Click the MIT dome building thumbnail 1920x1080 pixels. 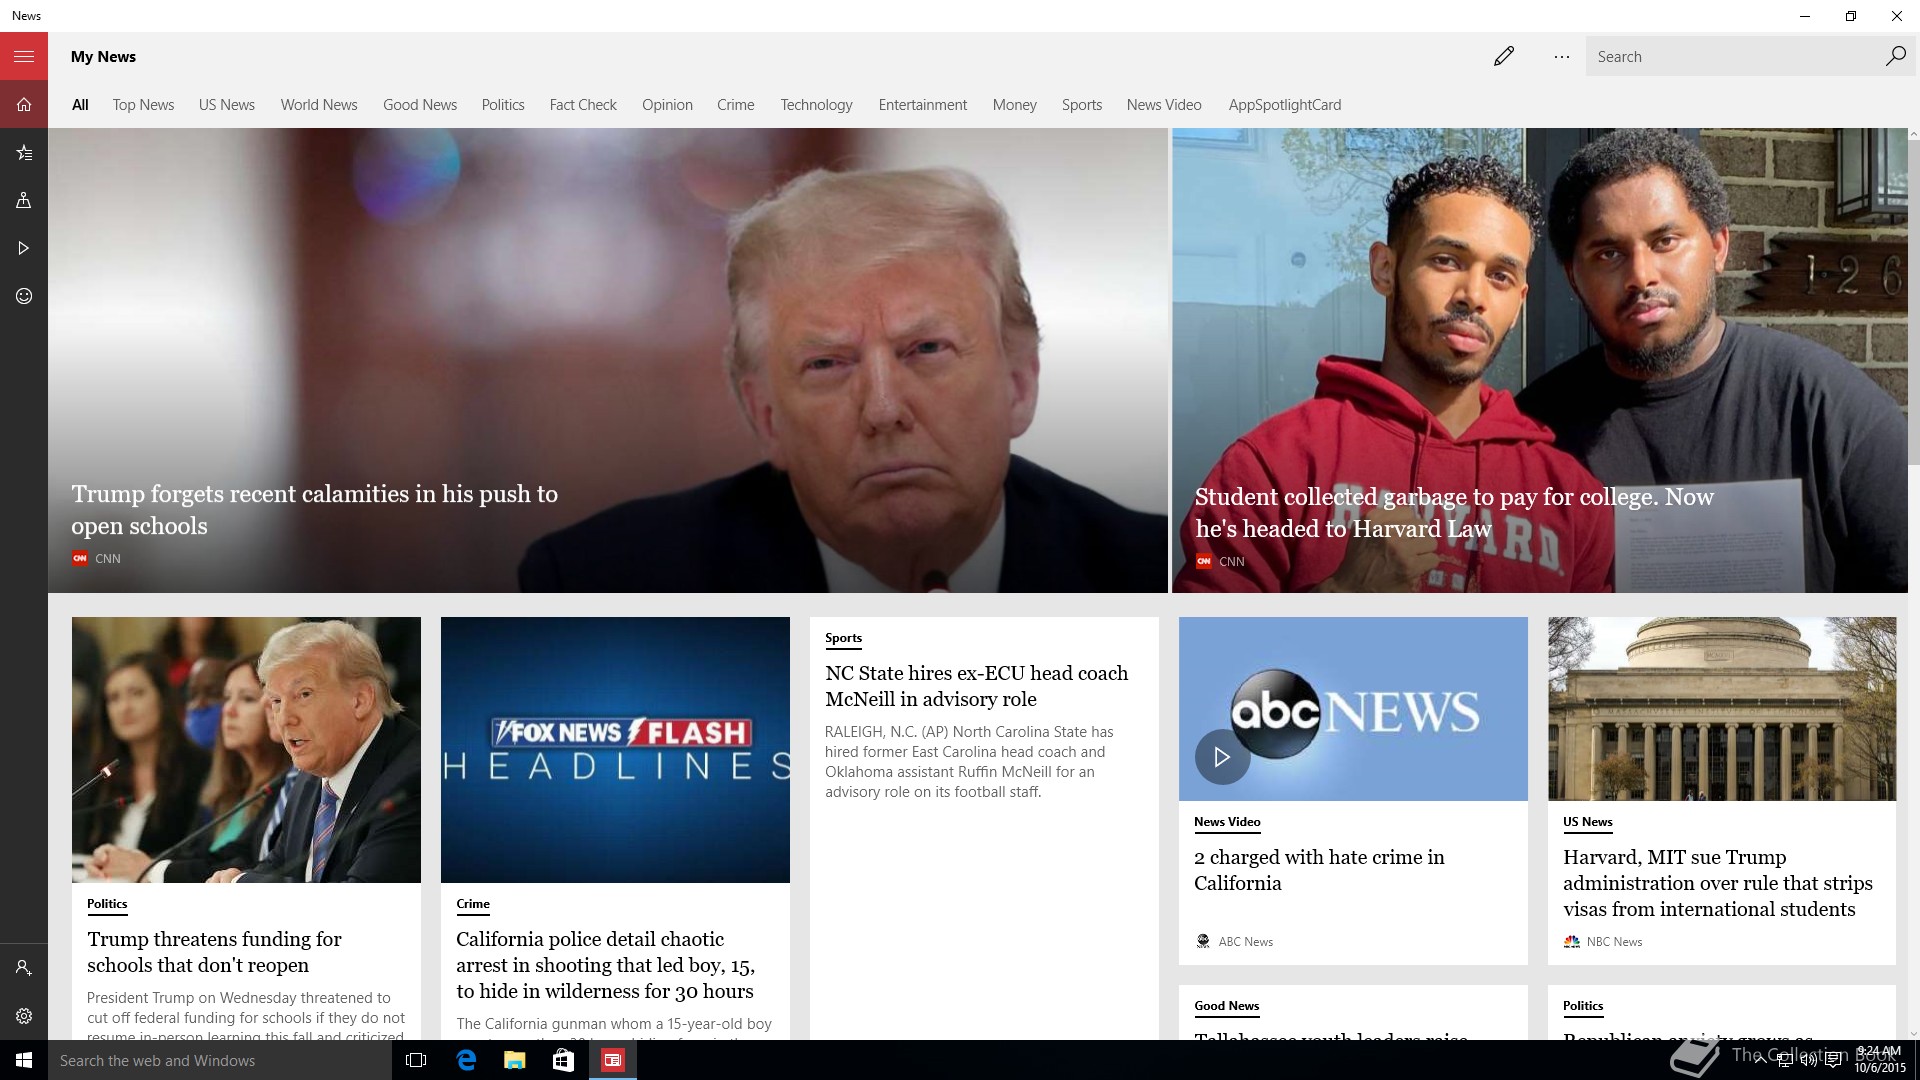click(1722, 709)
